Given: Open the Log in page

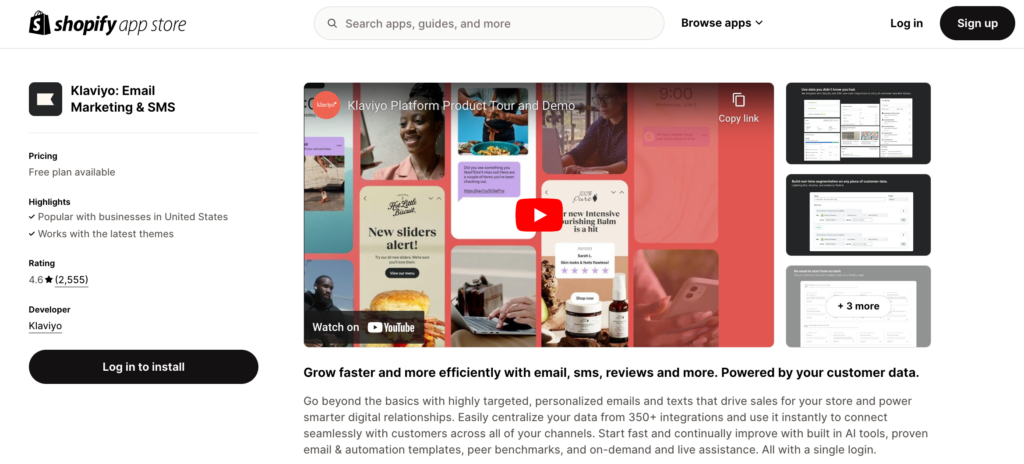Looking at the screenshot, I should [x=906, y=24].
